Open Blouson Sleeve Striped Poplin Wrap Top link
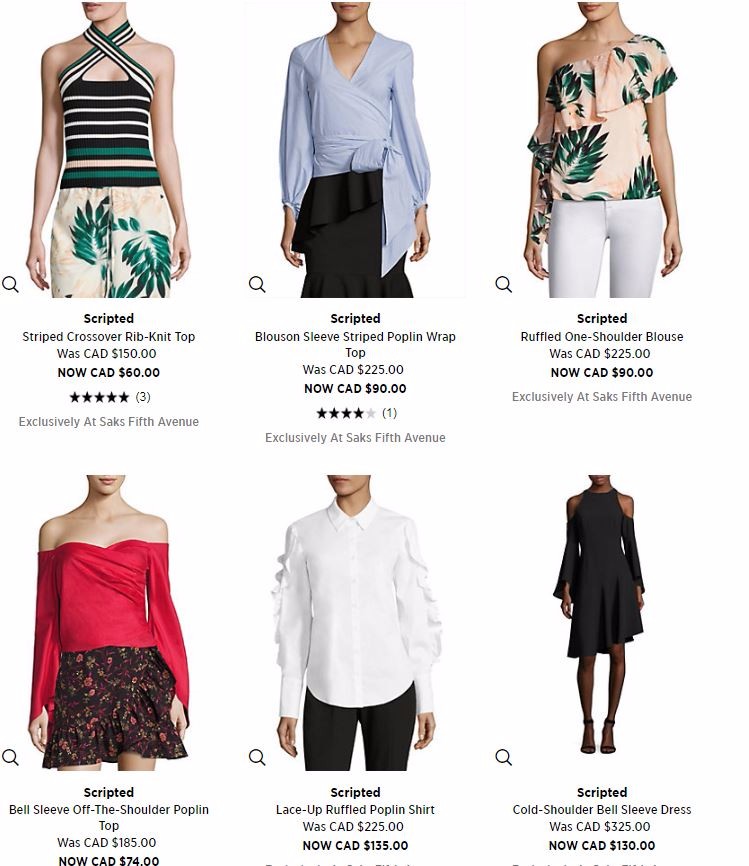This screenshot has width=749, height=866. 355,344
